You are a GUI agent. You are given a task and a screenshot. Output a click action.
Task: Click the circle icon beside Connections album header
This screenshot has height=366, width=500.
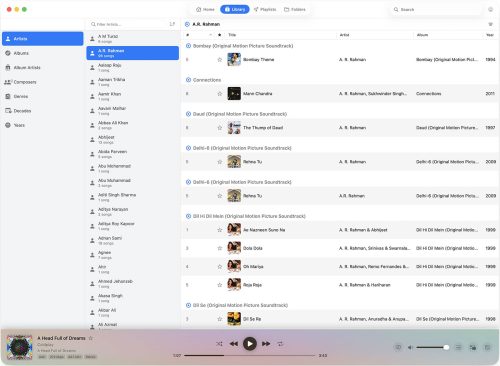click(188, 80)
